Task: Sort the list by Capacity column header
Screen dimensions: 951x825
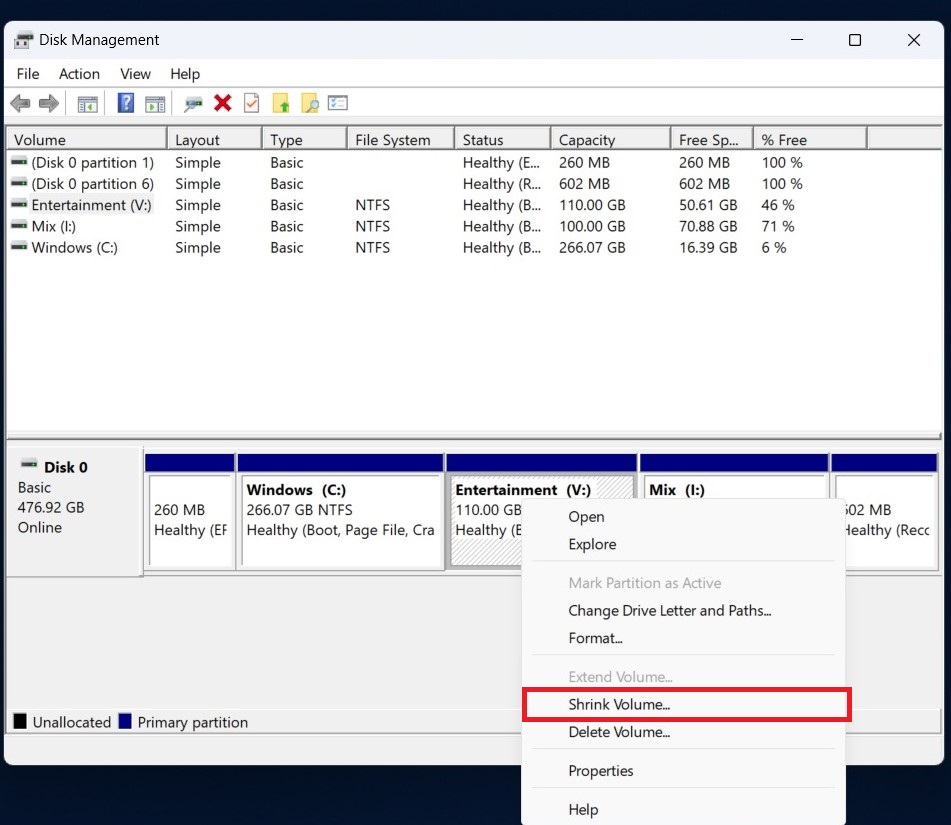Action: (587, 140)
